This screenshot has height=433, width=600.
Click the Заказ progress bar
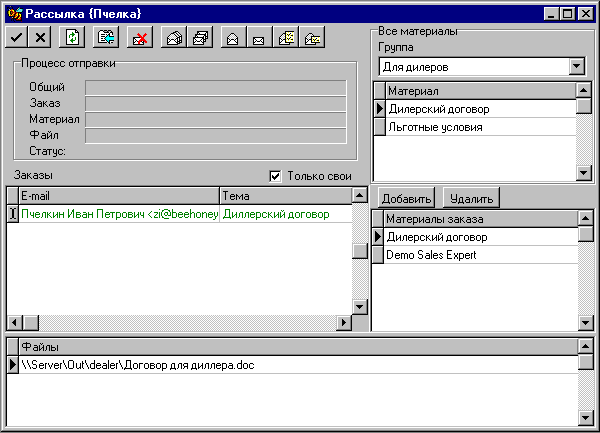click(x=216, y=104)
